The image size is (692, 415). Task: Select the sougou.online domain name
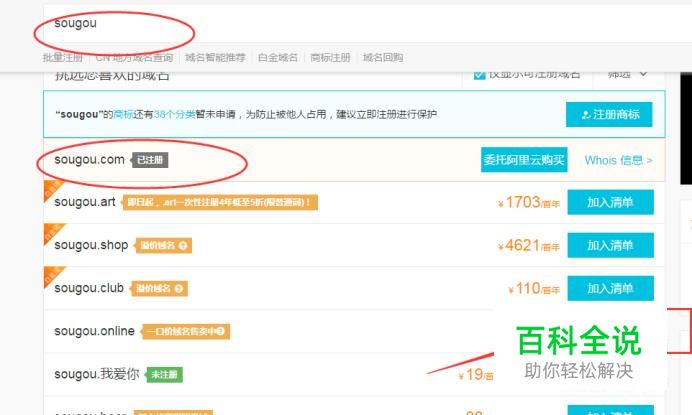(94, 331)
